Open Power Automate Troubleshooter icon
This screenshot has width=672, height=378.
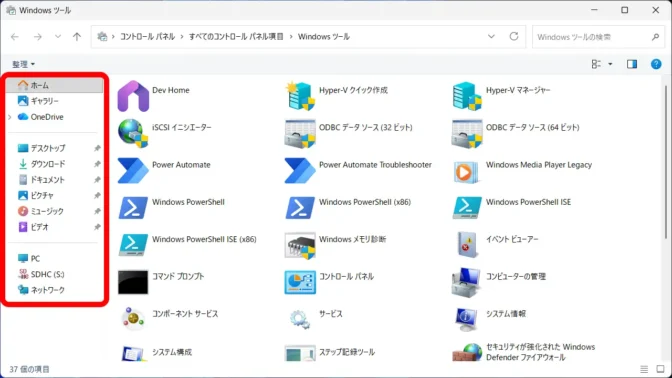[x=300, y=171]
